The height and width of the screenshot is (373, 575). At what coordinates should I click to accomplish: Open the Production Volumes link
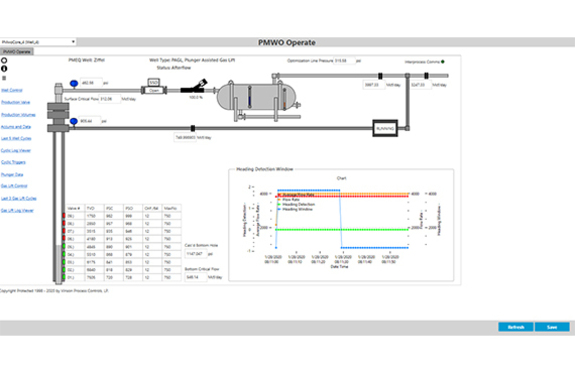[x=18, y=115]
